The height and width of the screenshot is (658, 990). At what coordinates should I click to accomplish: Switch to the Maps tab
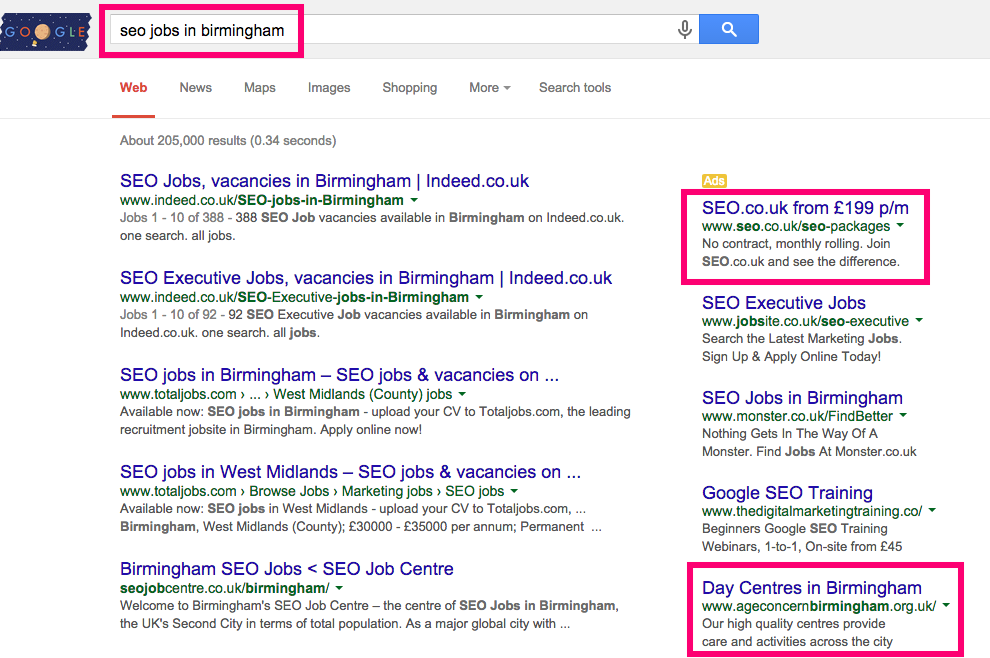click(x=259, y=88)
